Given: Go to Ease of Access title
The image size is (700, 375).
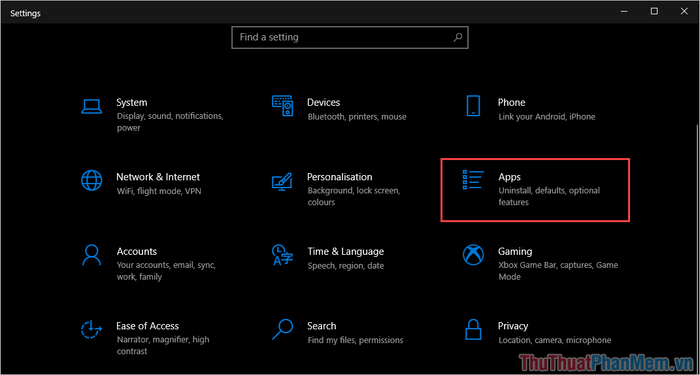Looking at the screenshot, I should pyautogui.click(x=147, y=326).
